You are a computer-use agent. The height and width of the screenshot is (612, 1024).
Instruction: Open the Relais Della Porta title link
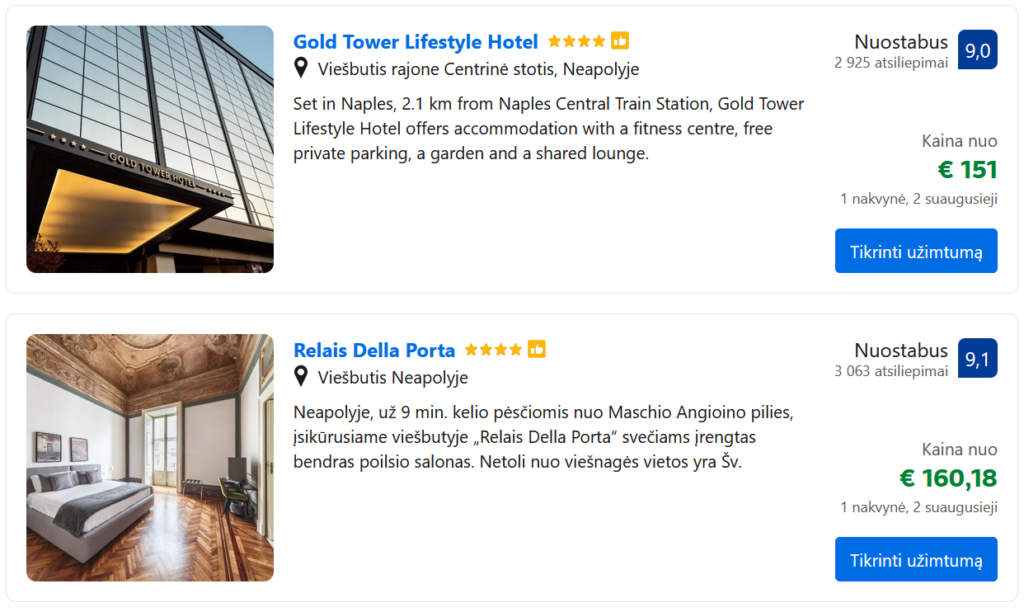click(x=374, y=350)
